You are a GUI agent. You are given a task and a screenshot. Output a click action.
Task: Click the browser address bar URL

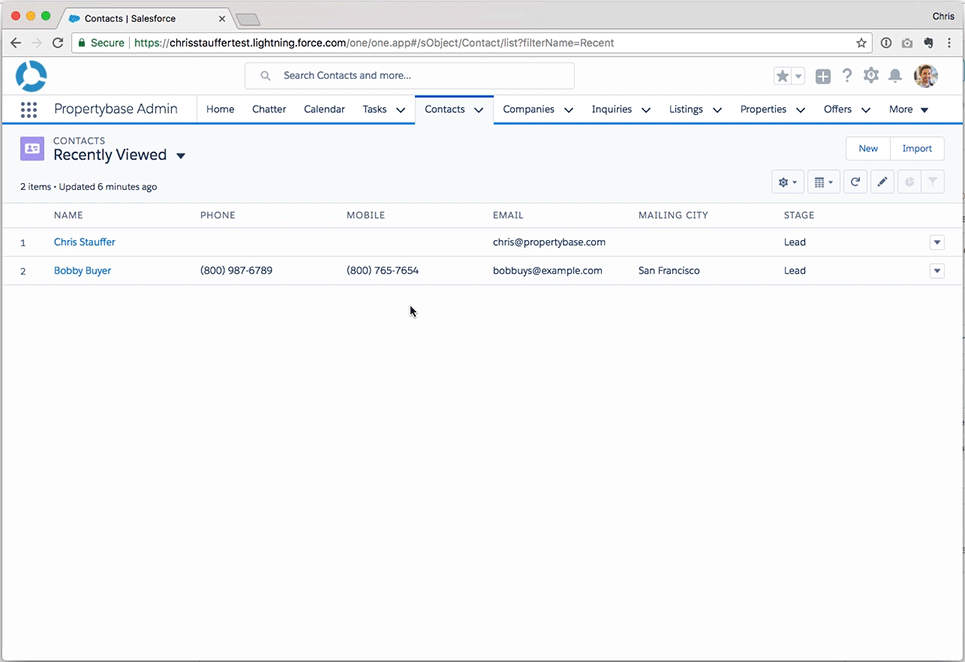click(374, 43)
